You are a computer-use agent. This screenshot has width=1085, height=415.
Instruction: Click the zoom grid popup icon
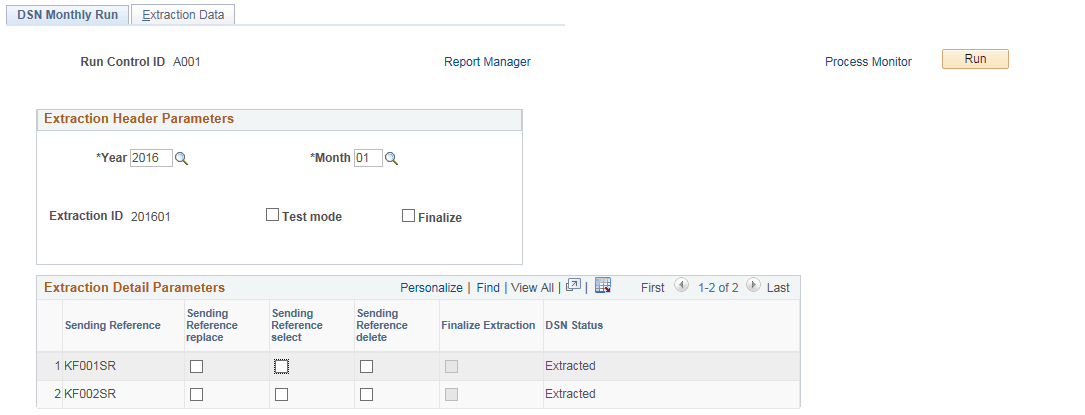[x=573, y=285]
